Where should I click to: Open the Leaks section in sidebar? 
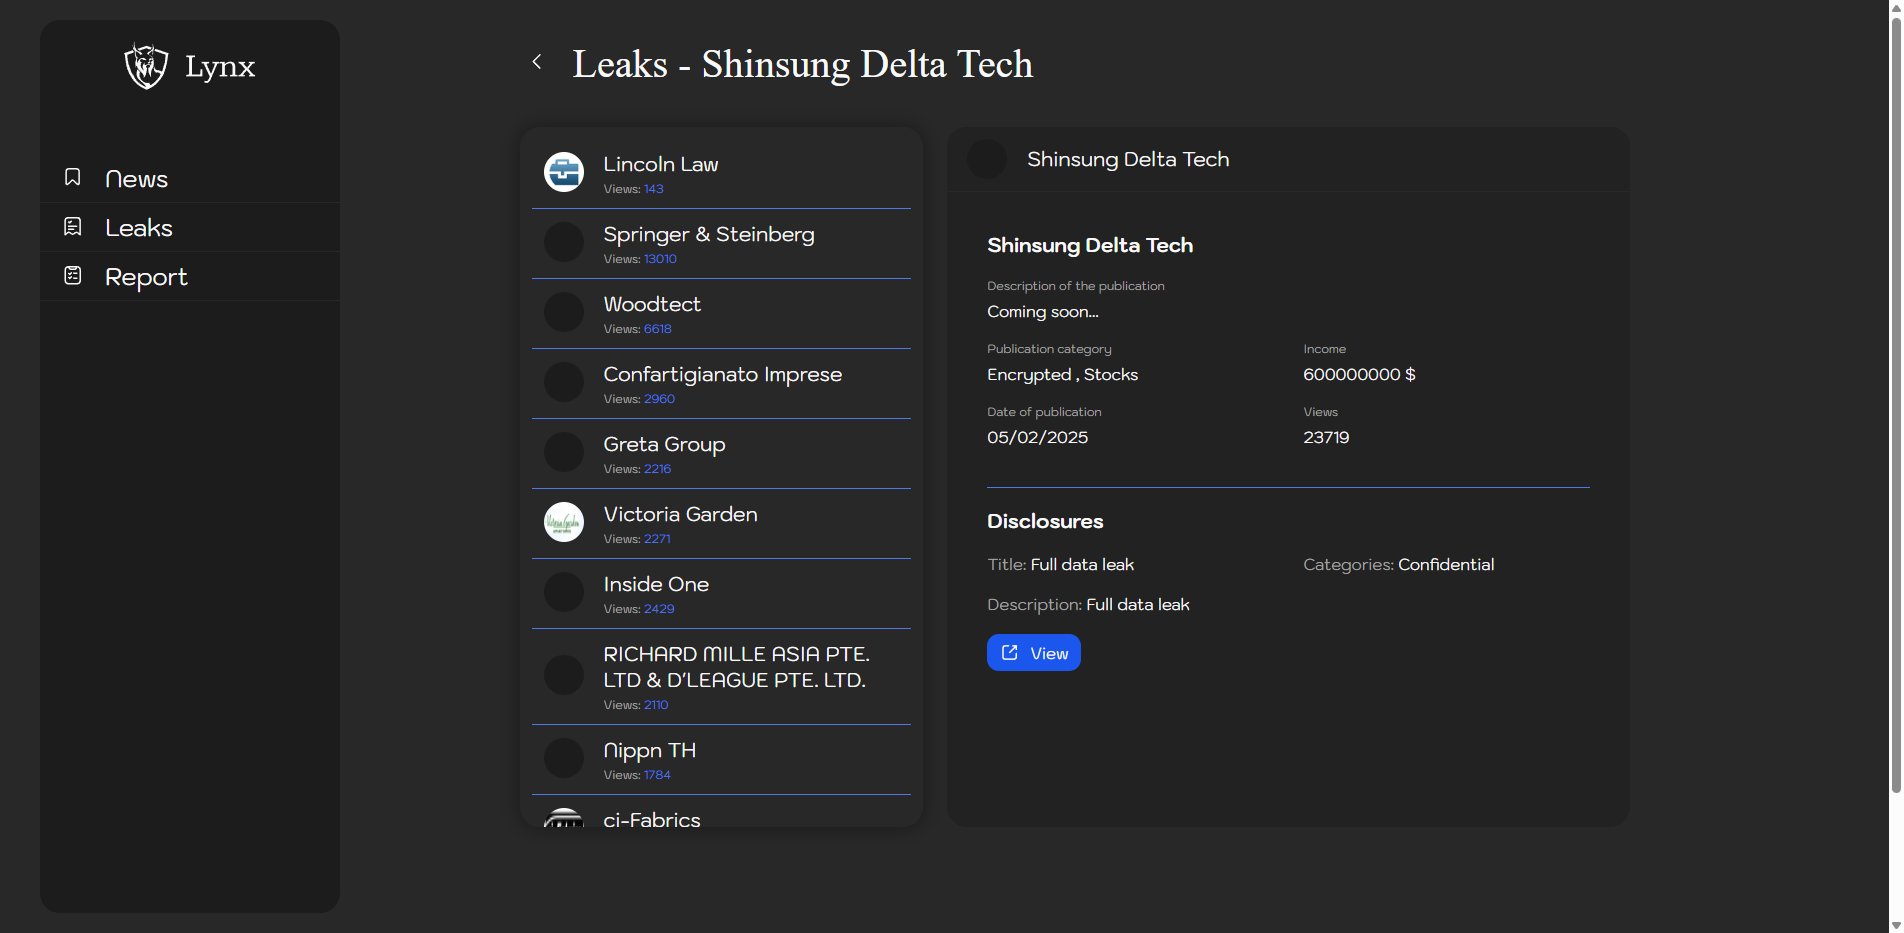click(x=139, y=228)
